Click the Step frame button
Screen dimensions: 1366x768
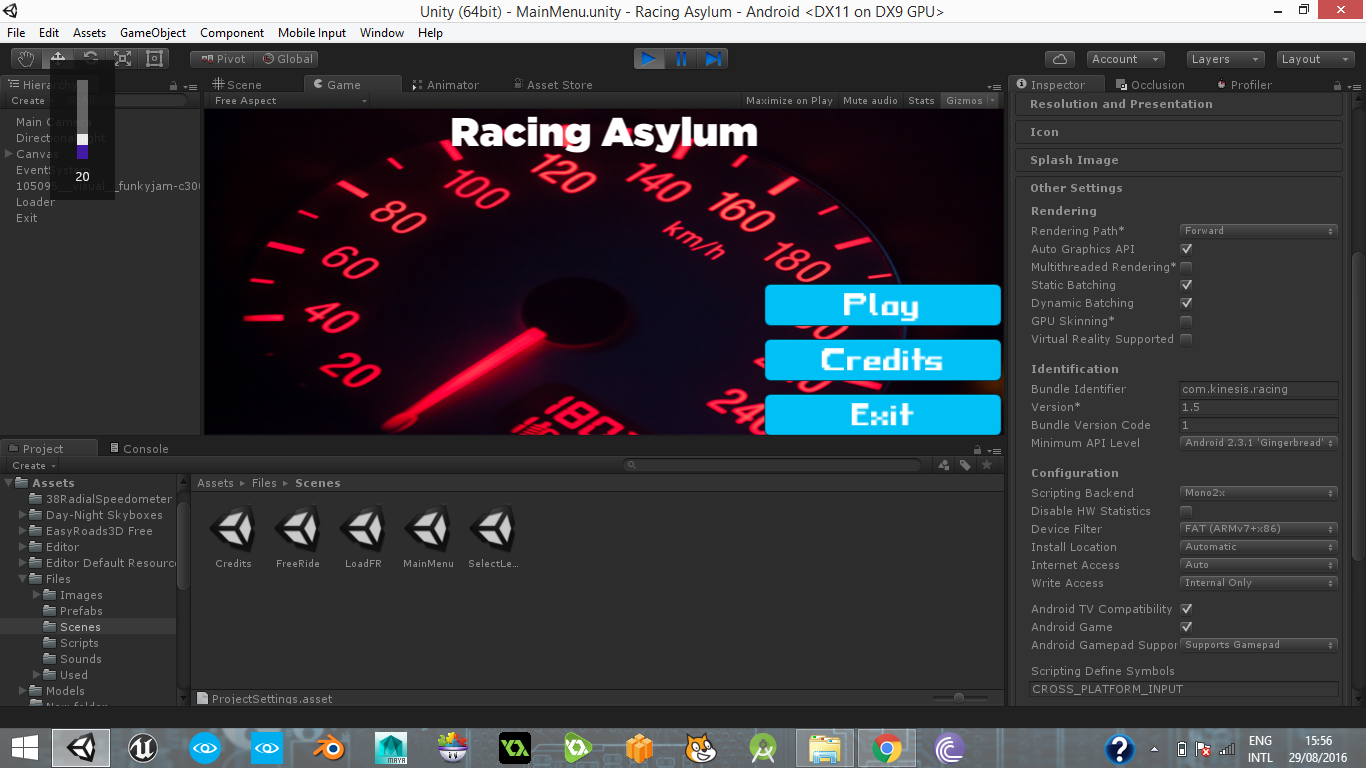(713, 59)
